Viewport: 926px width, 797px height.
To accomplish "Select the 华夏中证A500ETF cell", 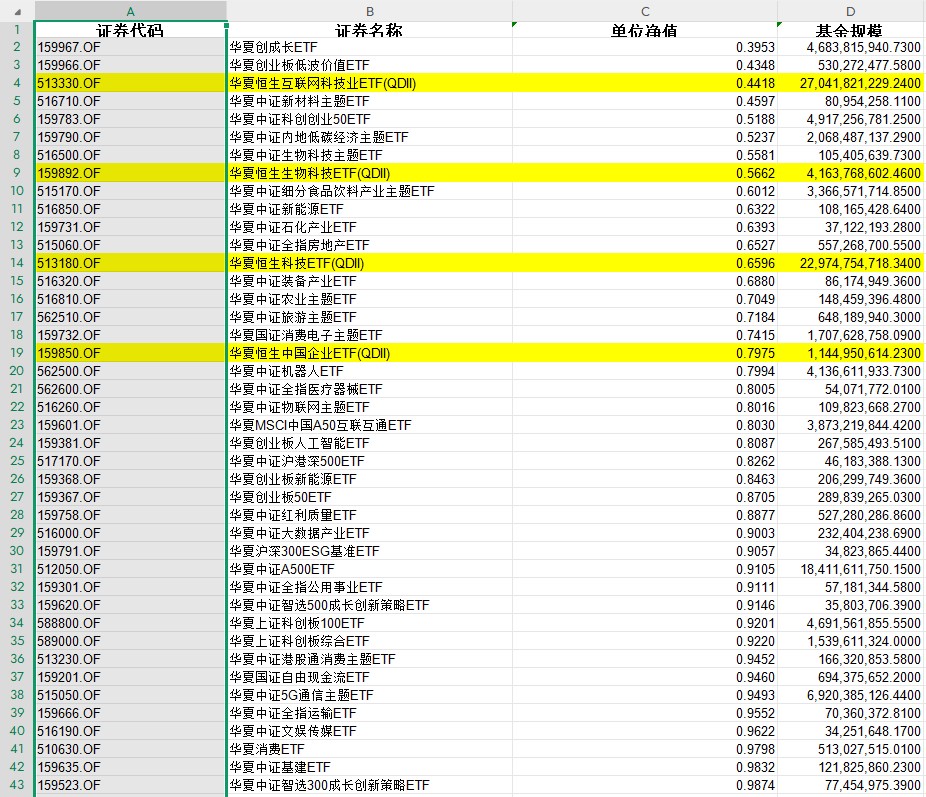I will [370, 569].
